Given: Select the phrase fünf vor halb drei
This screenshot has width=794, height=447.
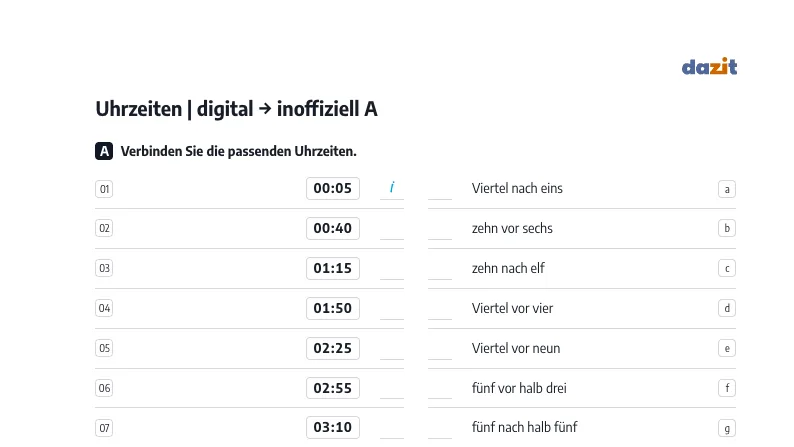Looking at the screenshot, I should point(519,388).
